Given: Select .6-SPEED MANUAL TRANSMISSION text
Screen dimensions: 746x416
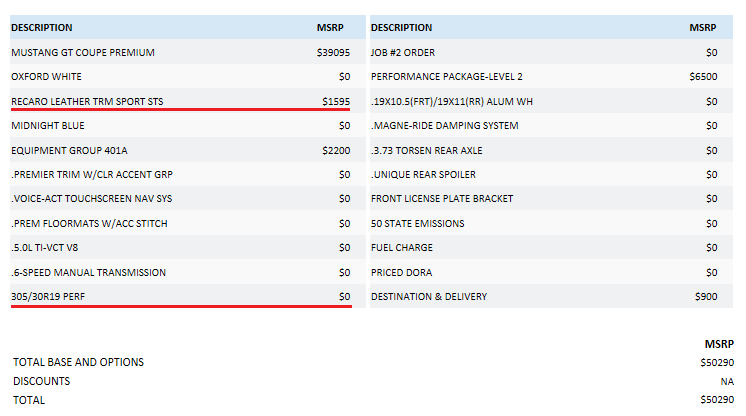Looking at the screenshot, I should 88,272.
